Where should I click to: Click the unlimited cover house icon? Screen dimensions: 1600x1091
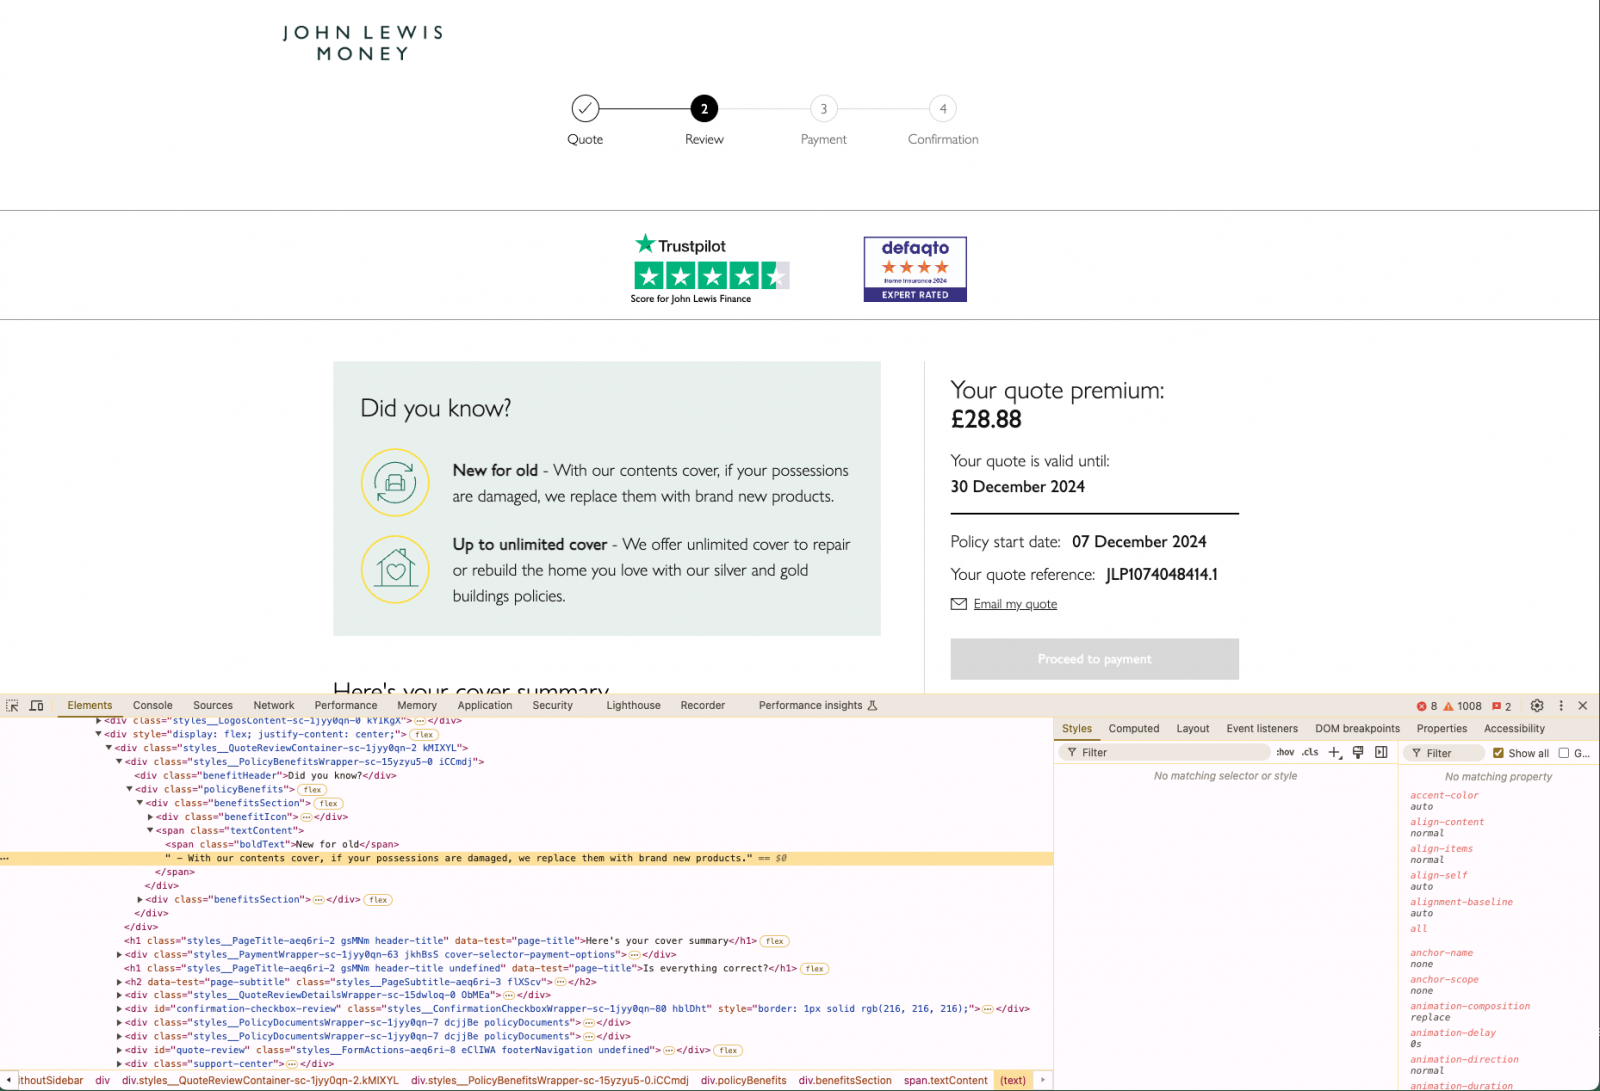click(395, 570)
